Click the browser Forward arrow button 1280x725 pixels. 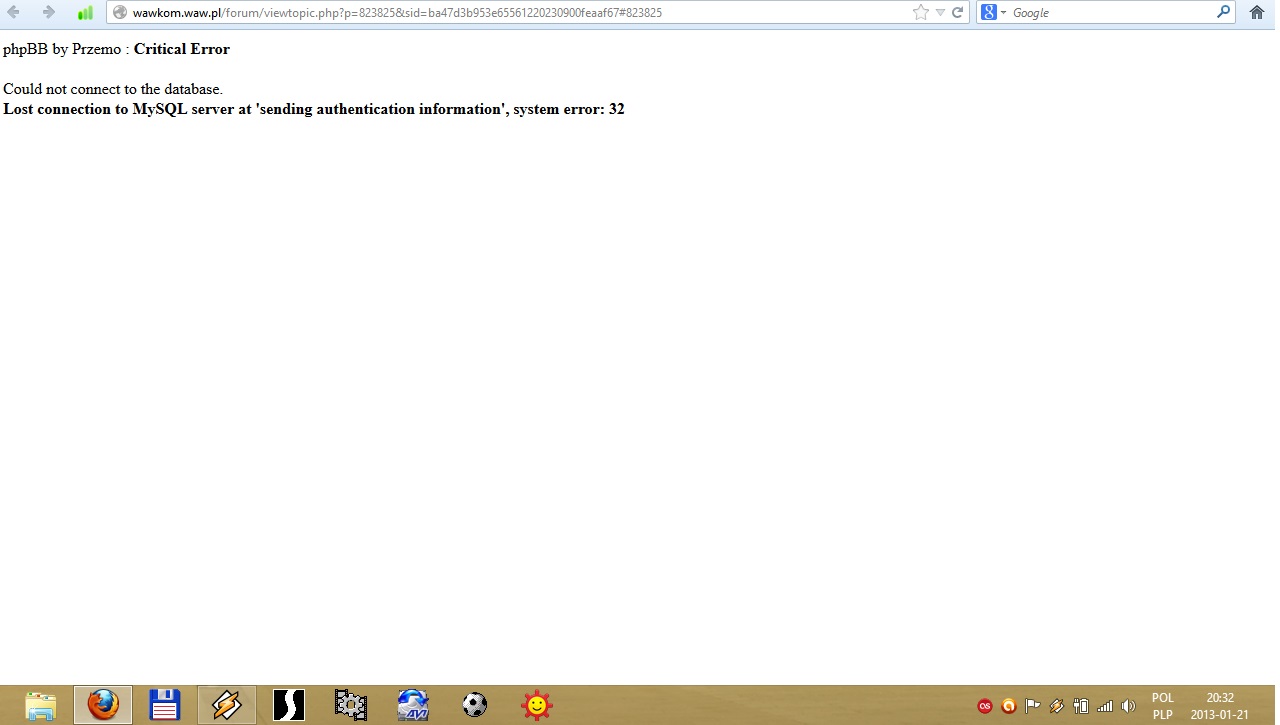48,13
